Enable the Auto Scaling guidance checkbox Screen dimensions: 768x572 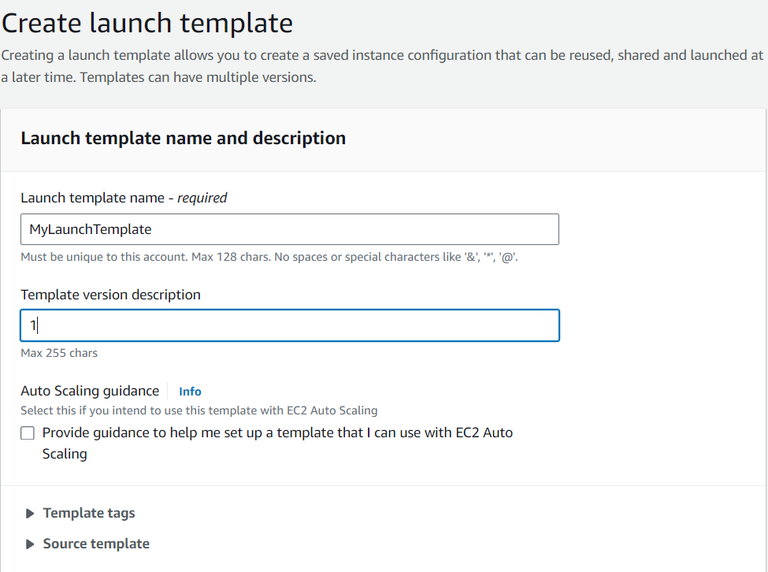tap(28, 433)
